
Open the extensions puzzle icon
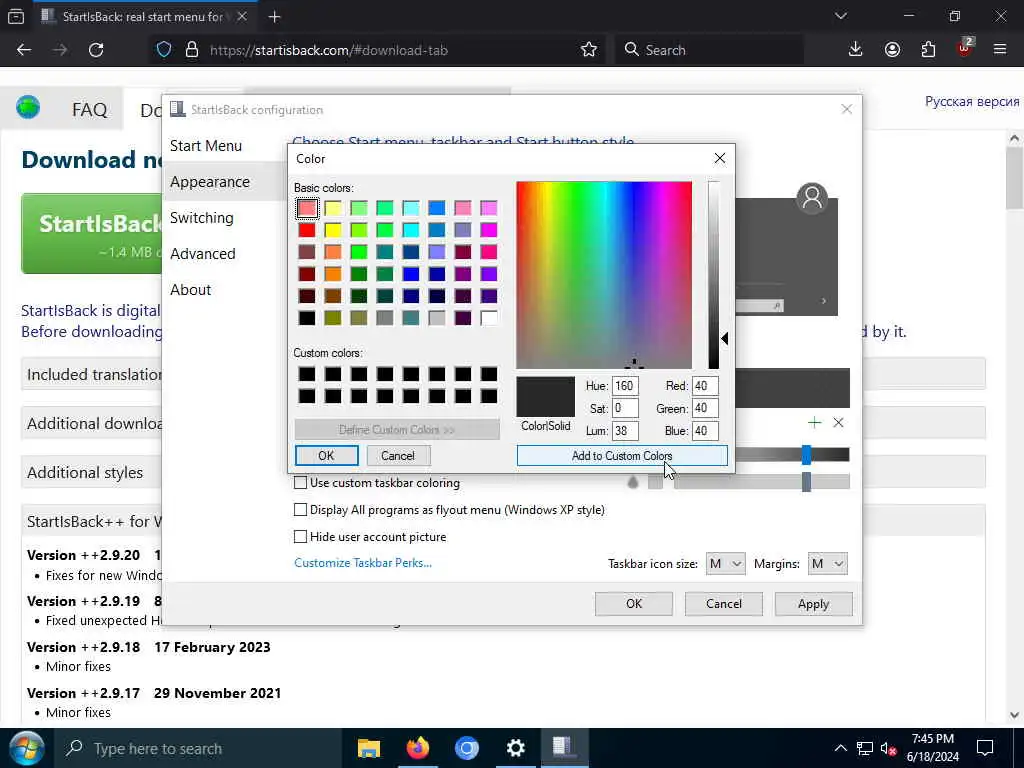(928, 50)
